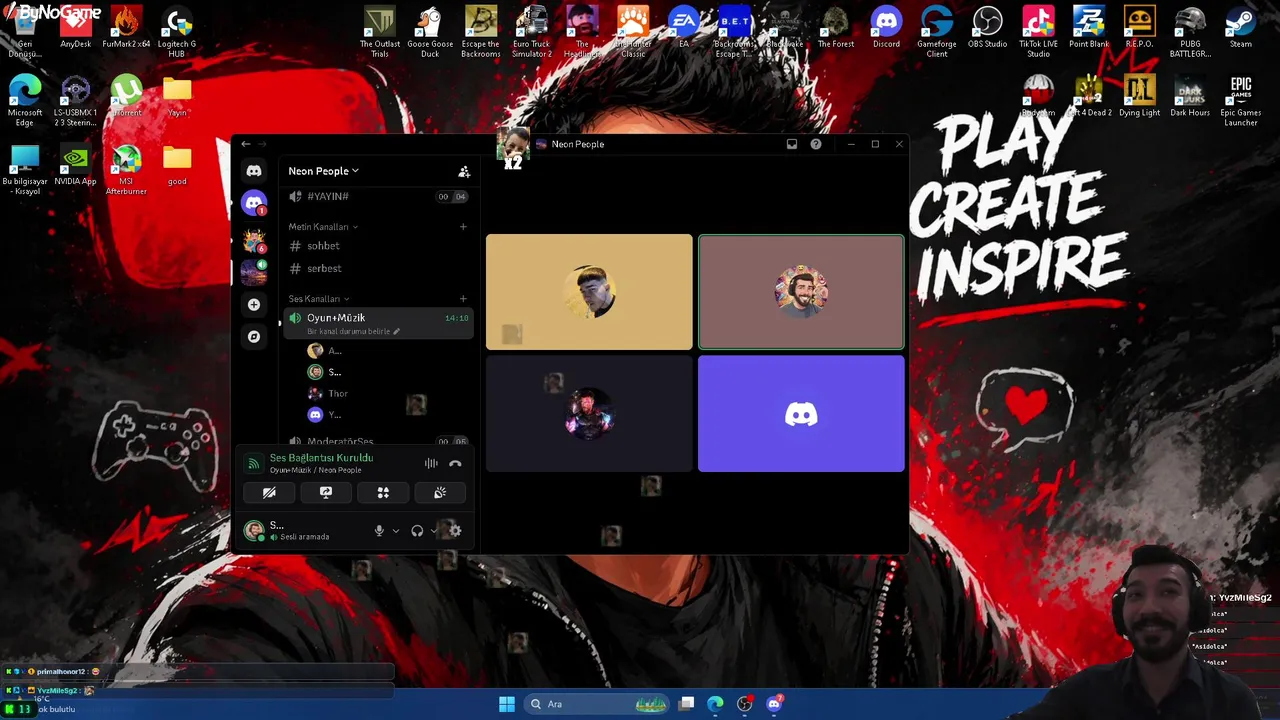1280x720 pixels.
Task: Open Discord help question mark icon
Action: [816, 144]
